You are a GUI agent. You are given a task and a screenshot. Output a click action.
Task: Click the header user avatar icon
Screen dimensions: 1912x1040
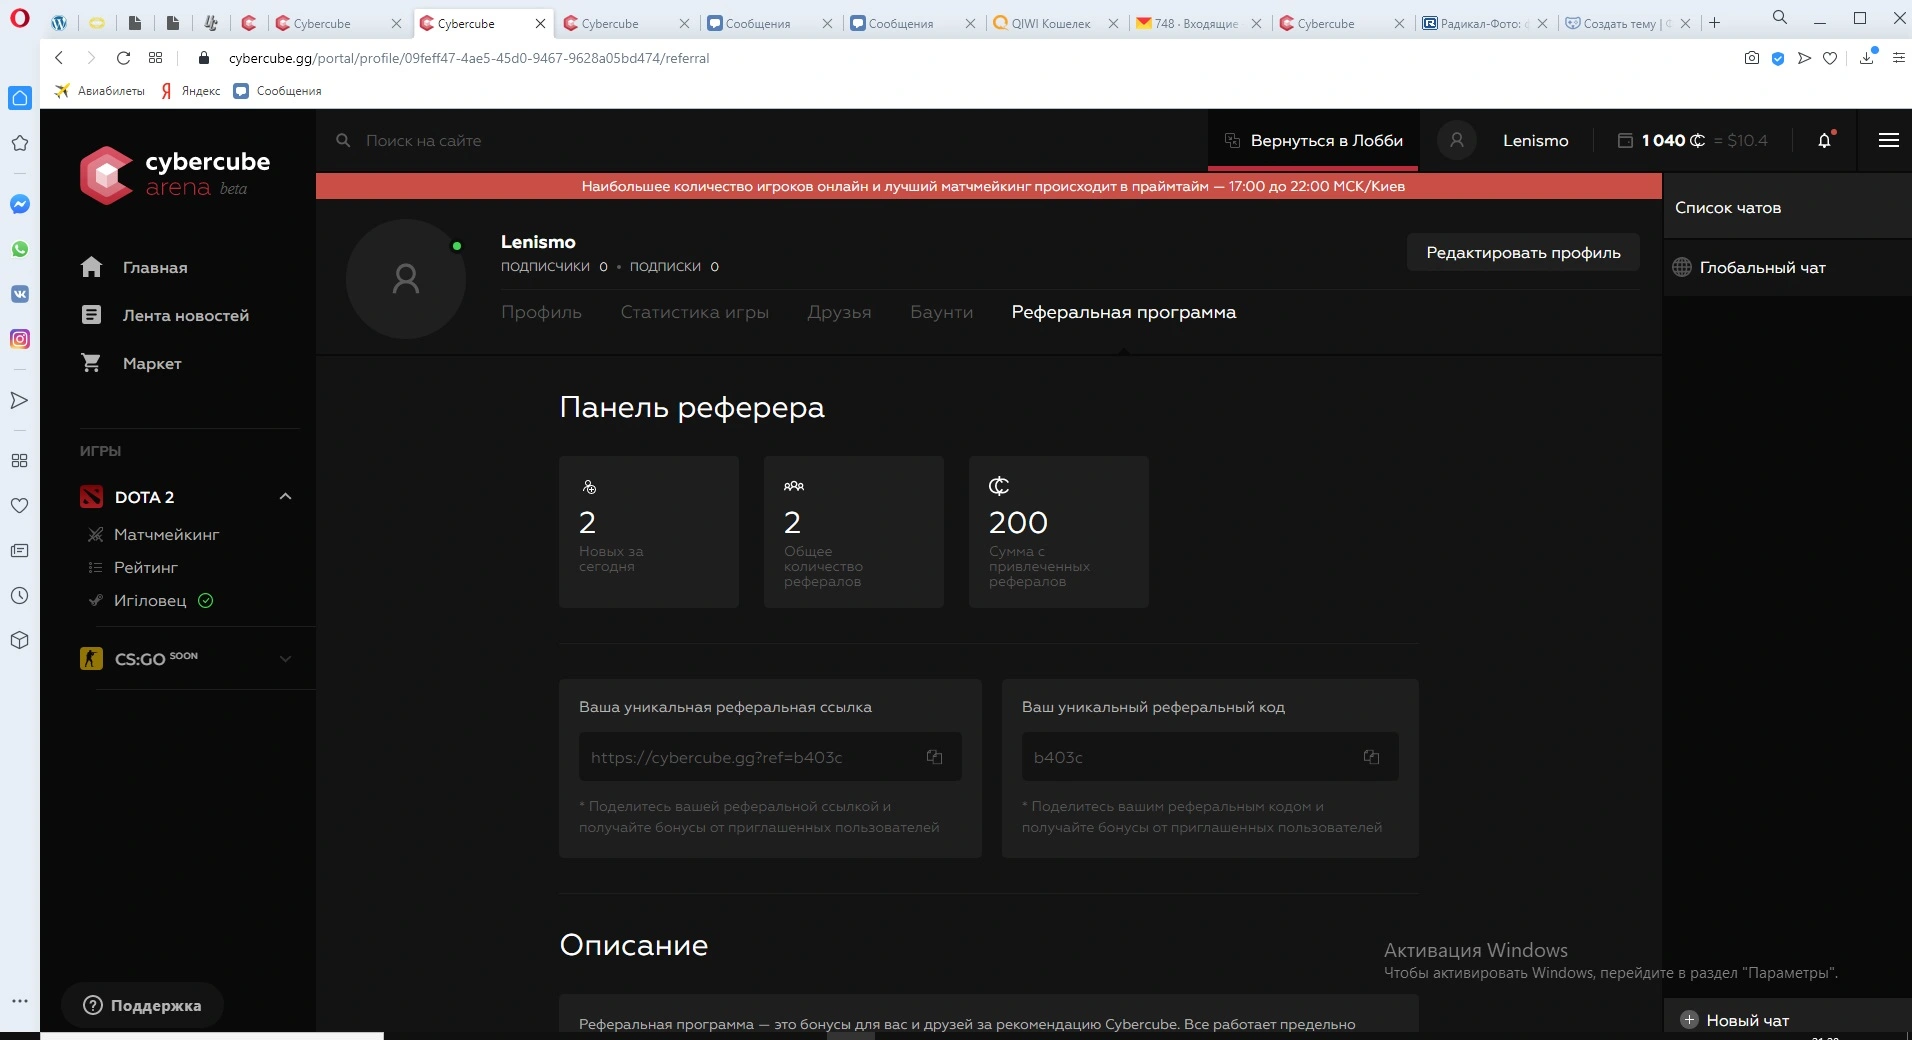click(1457, 140)
